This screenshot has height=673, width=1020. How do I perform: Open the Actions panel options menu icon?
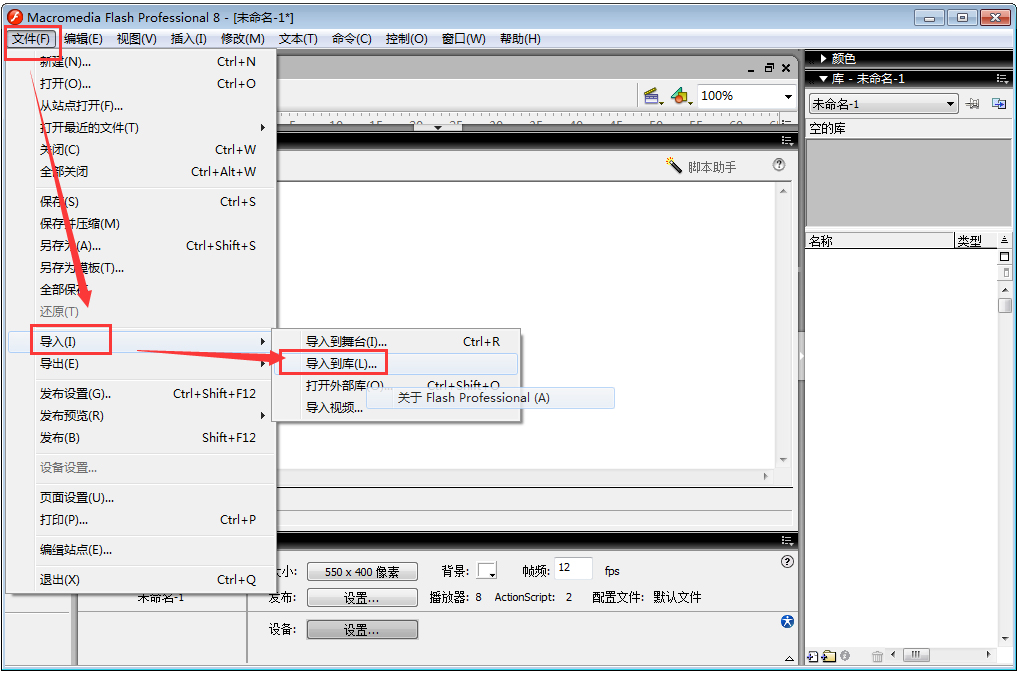pyautogui.click(x=787, y=140)
